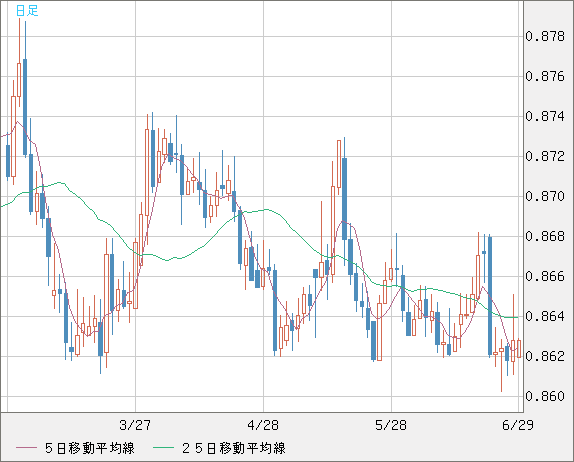Click the 0.876 price axis label
Viewport: 574px width, 462px height.
coord(545,76)
